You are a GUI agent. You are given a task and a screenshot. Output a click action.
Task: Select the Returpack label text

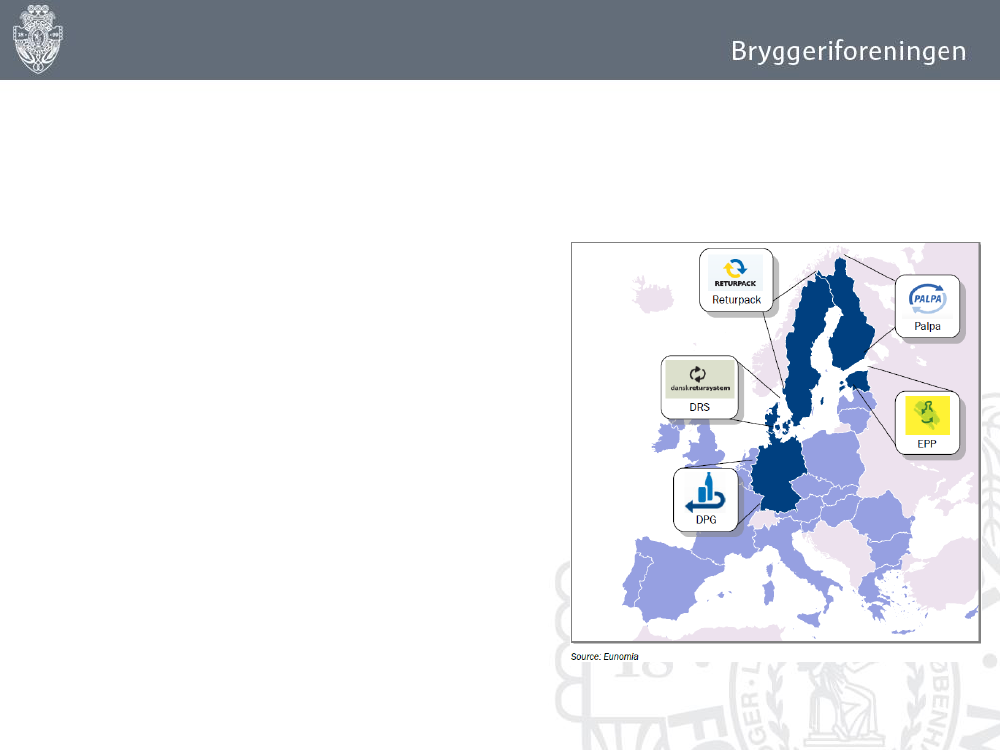pos(737,300)
